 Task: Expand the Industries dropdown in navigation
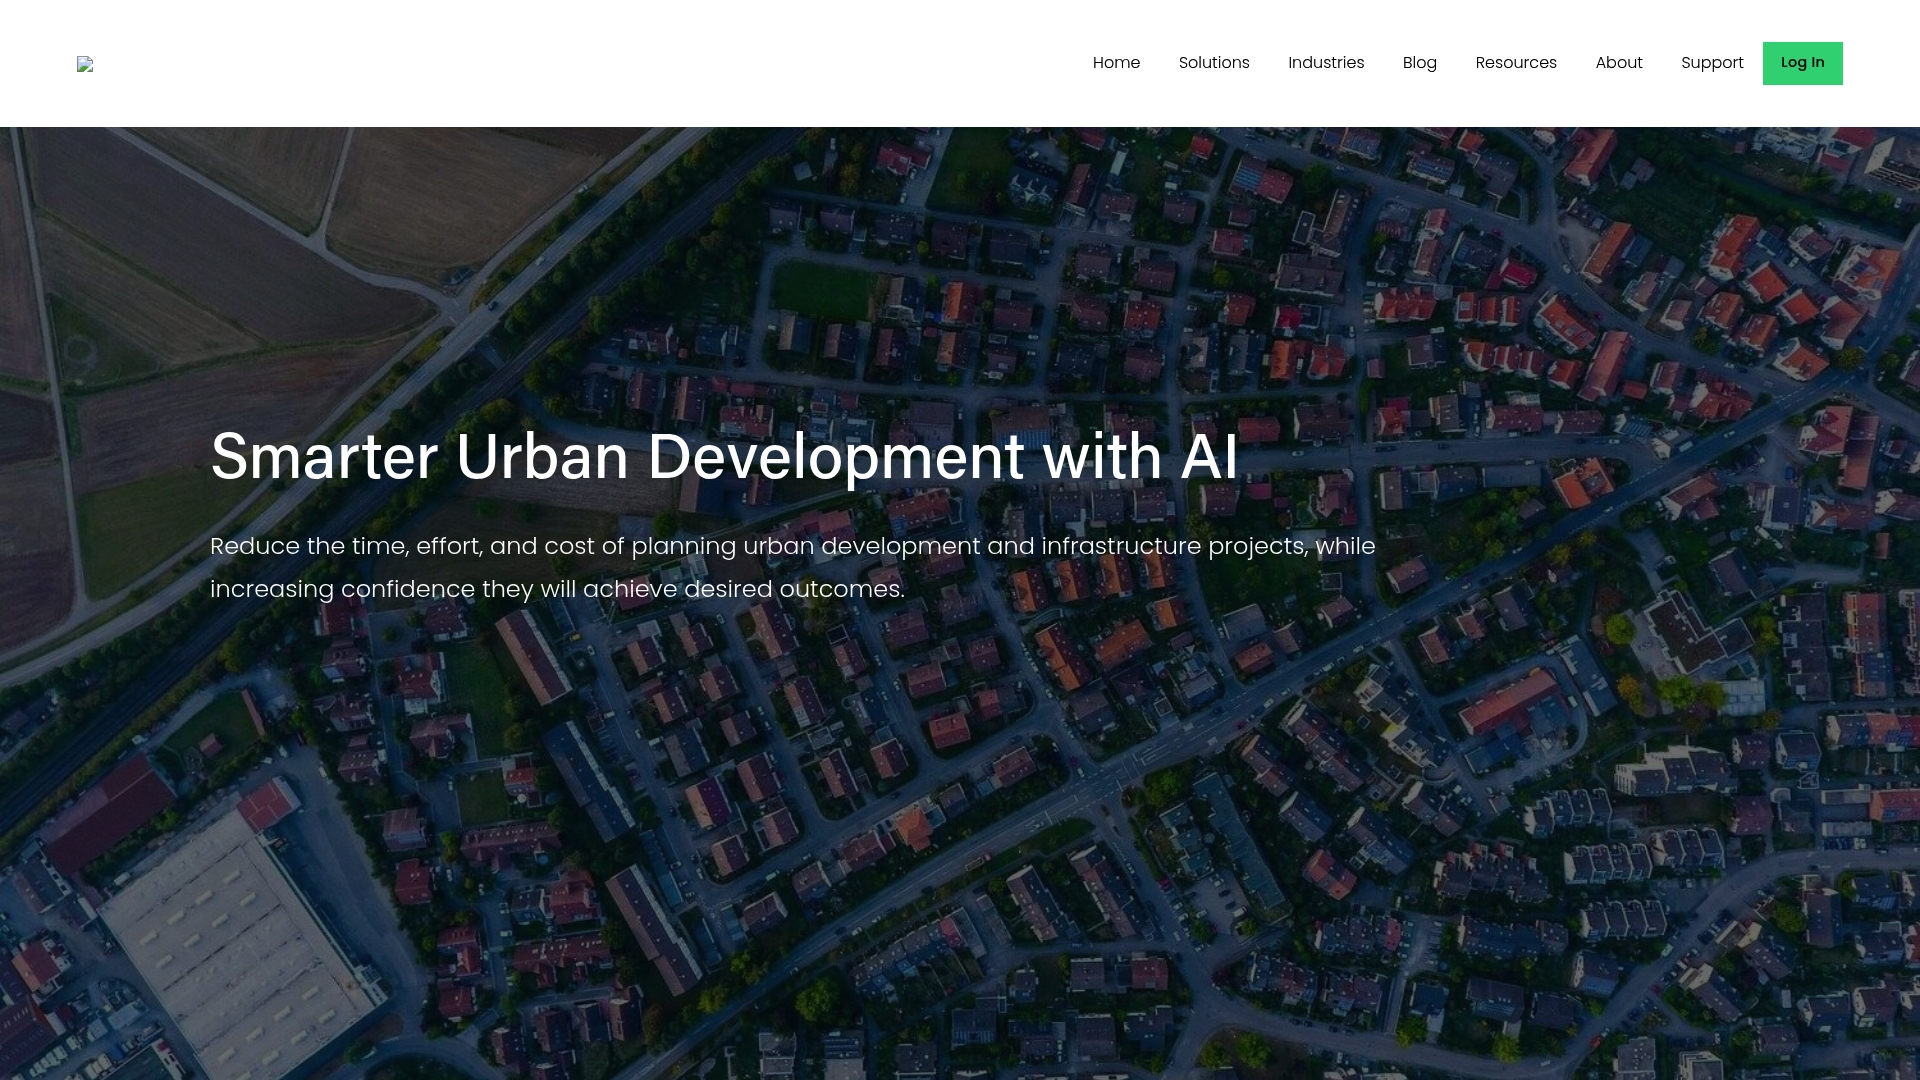coord(1326,62)
